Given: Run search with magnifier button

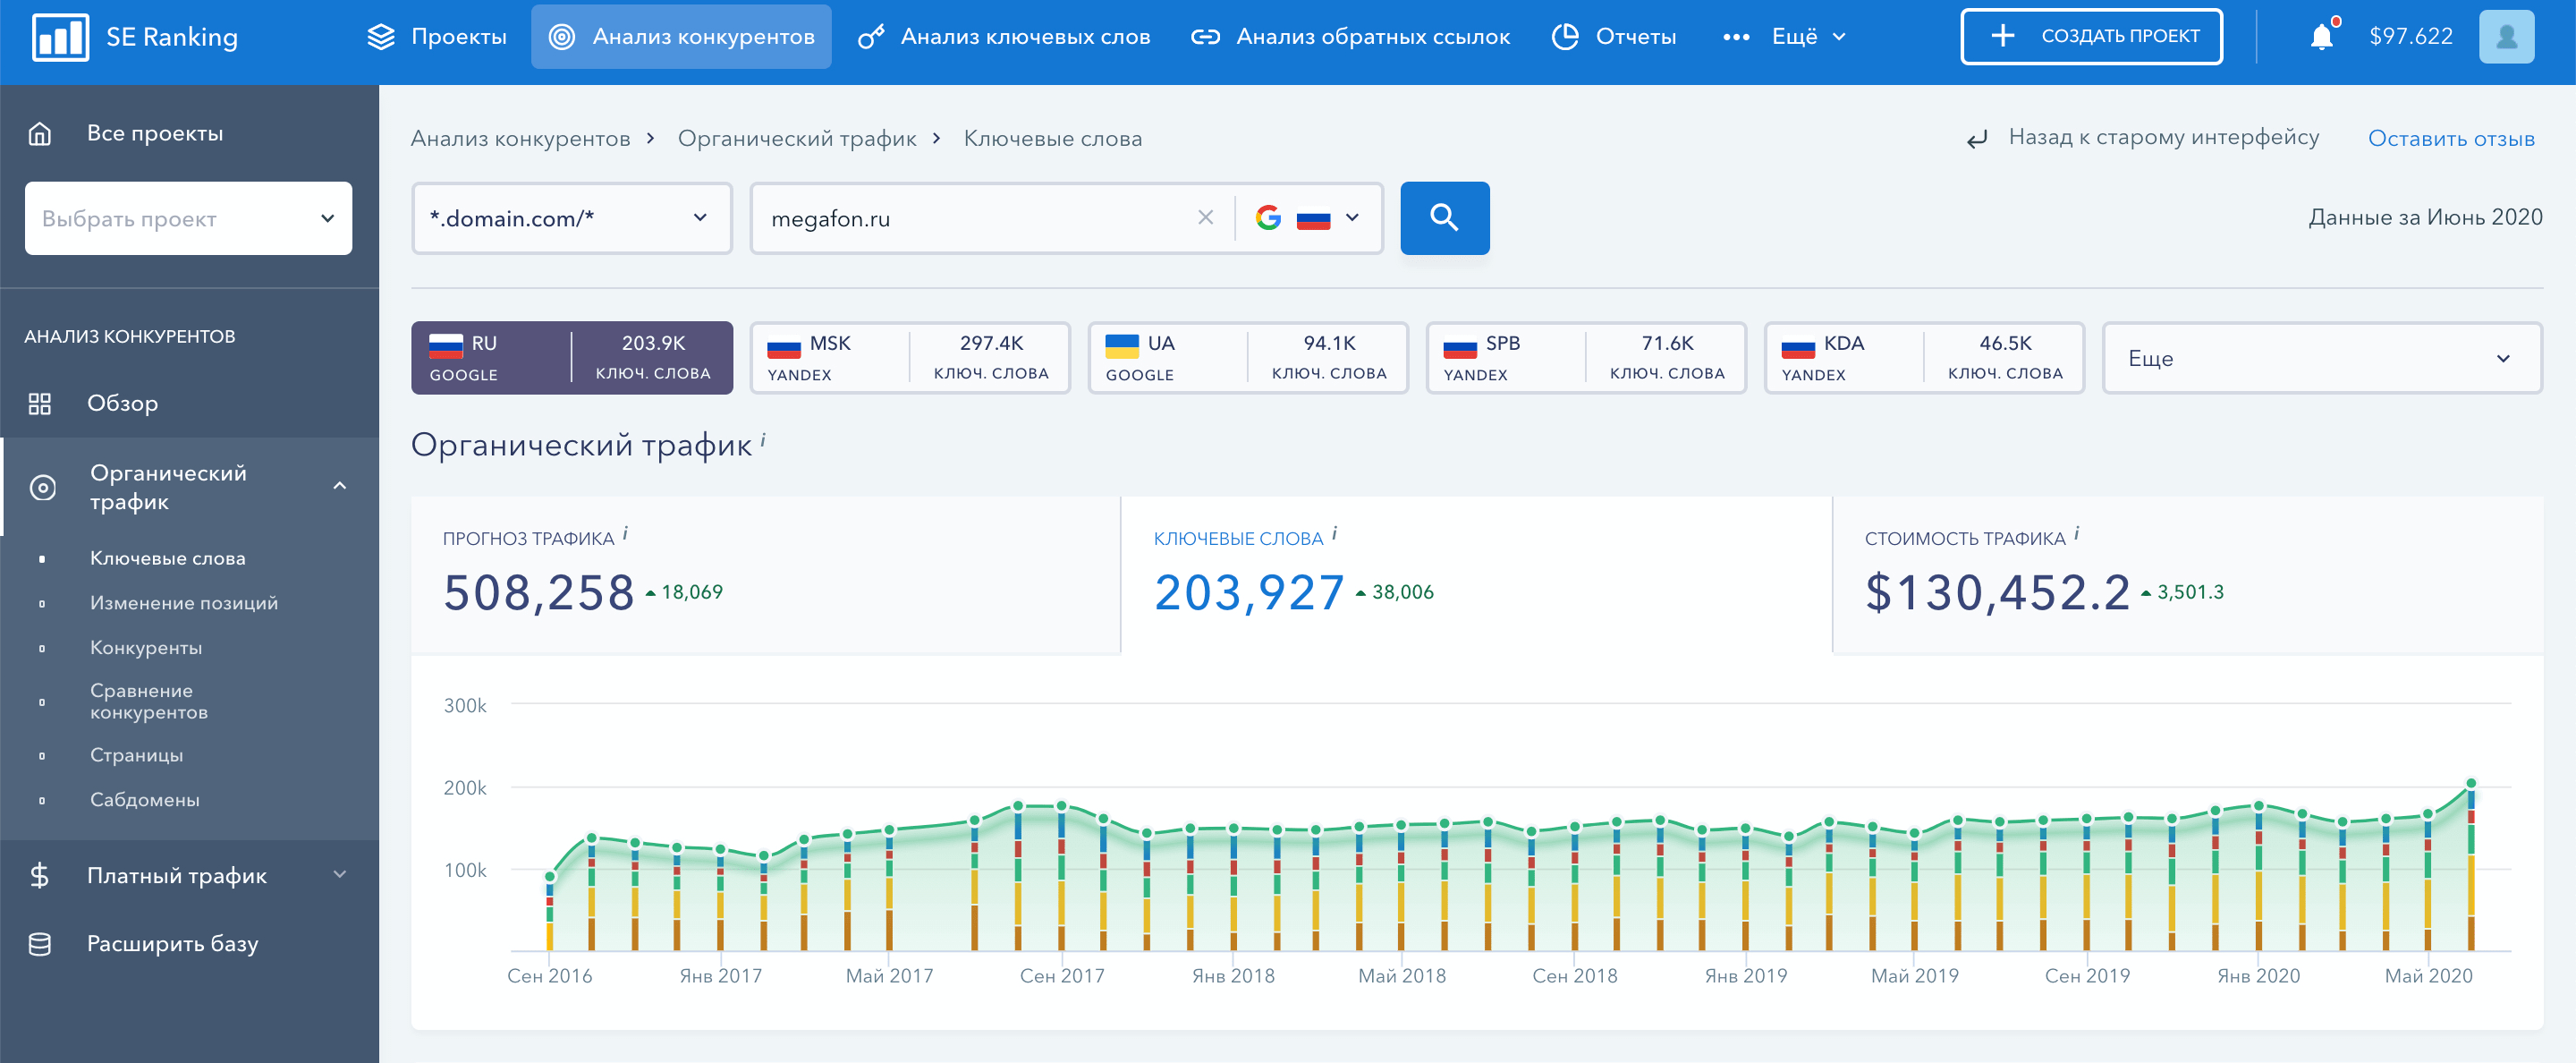Looking at the screenshot, I should 1444,217.
